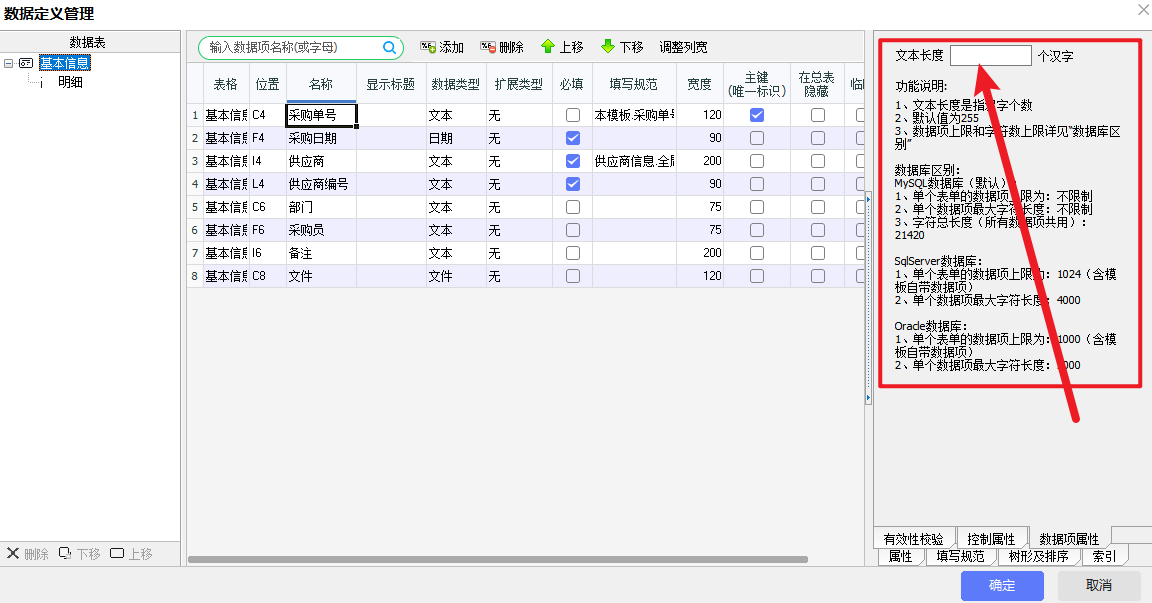Screen dimensions: 1152x603
Task: Switch to the 属性 tab
Action: coord(901,557)
